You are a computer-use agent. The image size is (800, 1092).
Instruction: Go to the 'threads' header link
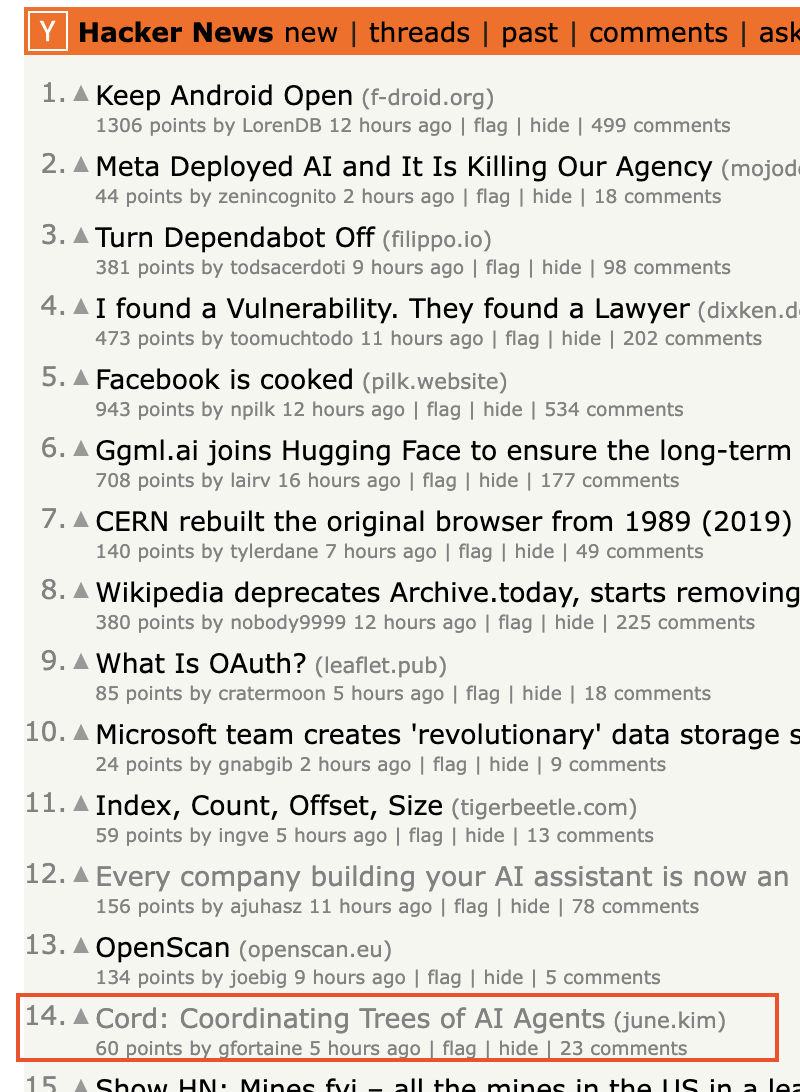point(419,33)
